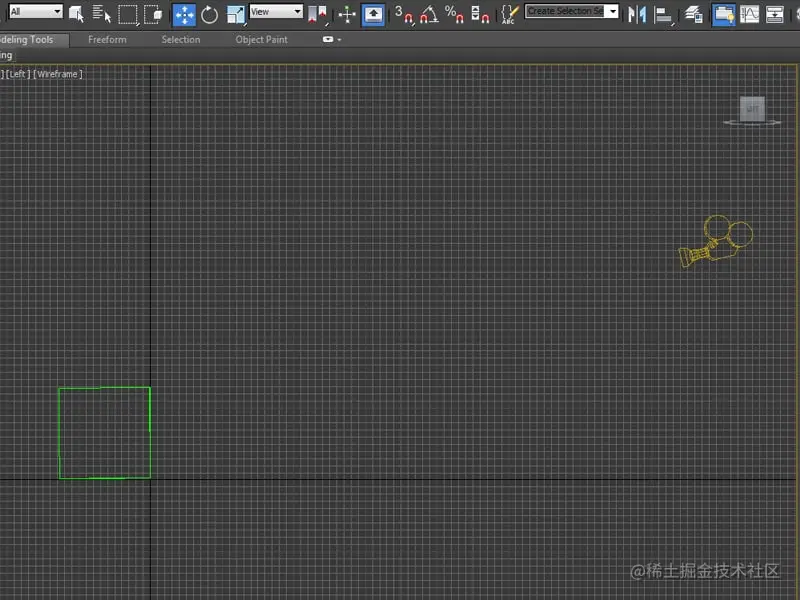Open the All selection filter dropdown
The image size is (800, 600).
point(36,11)
